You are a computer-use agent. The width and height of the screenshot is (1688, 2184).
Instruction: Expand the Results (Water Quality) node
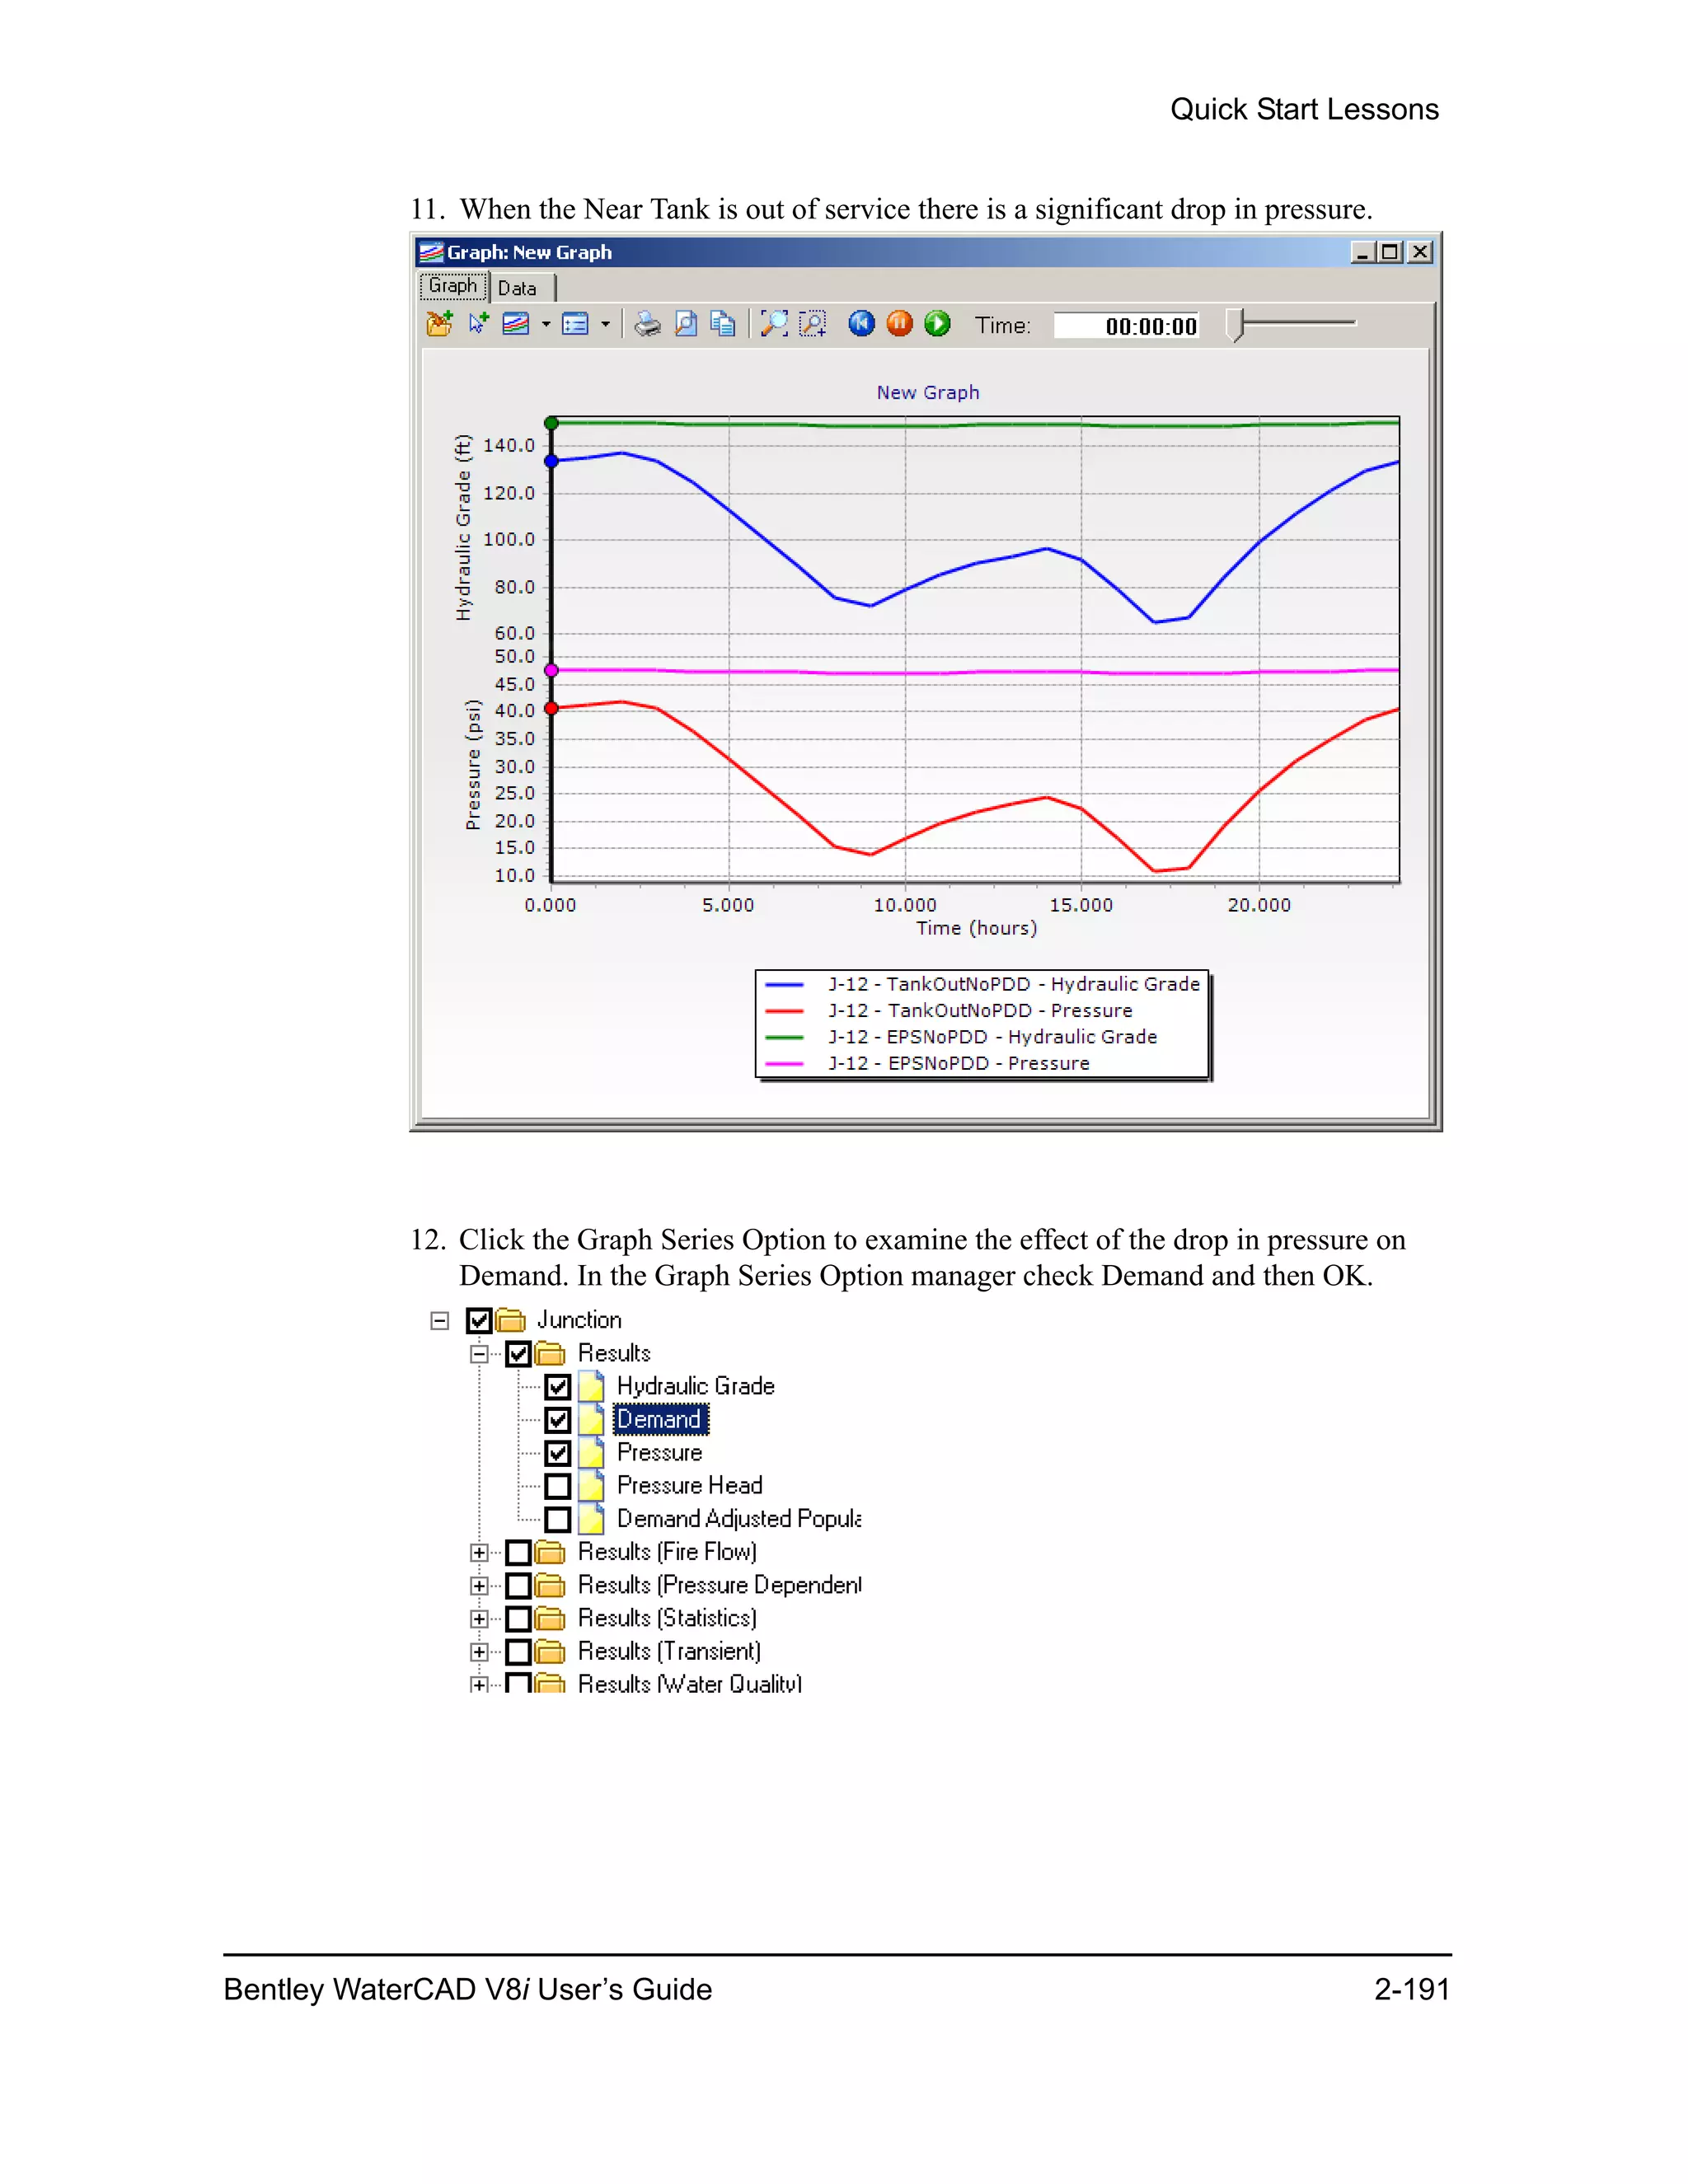(479, 1685)
